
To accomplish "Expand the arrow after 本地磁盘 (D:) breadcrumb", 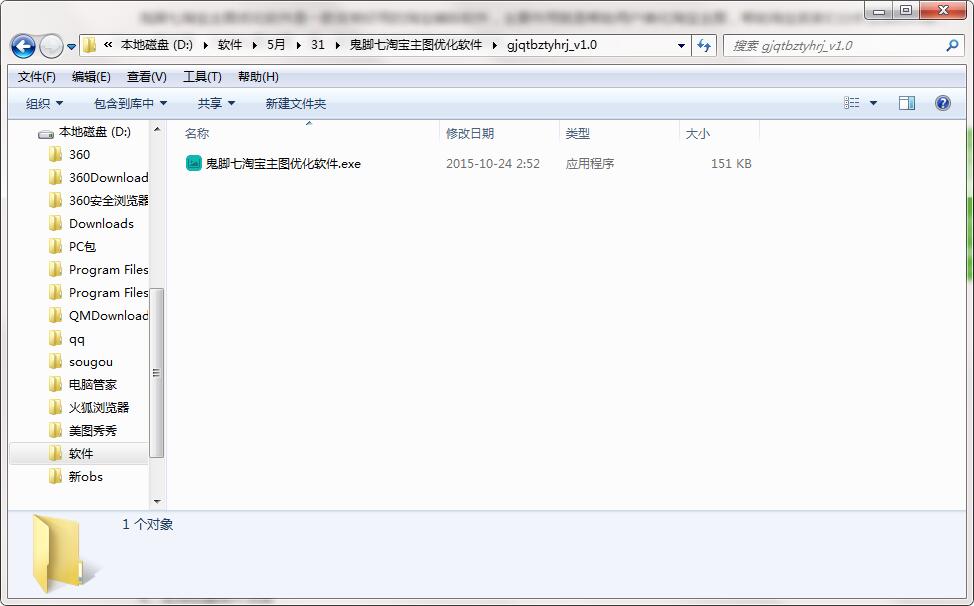I will (206, 45).
